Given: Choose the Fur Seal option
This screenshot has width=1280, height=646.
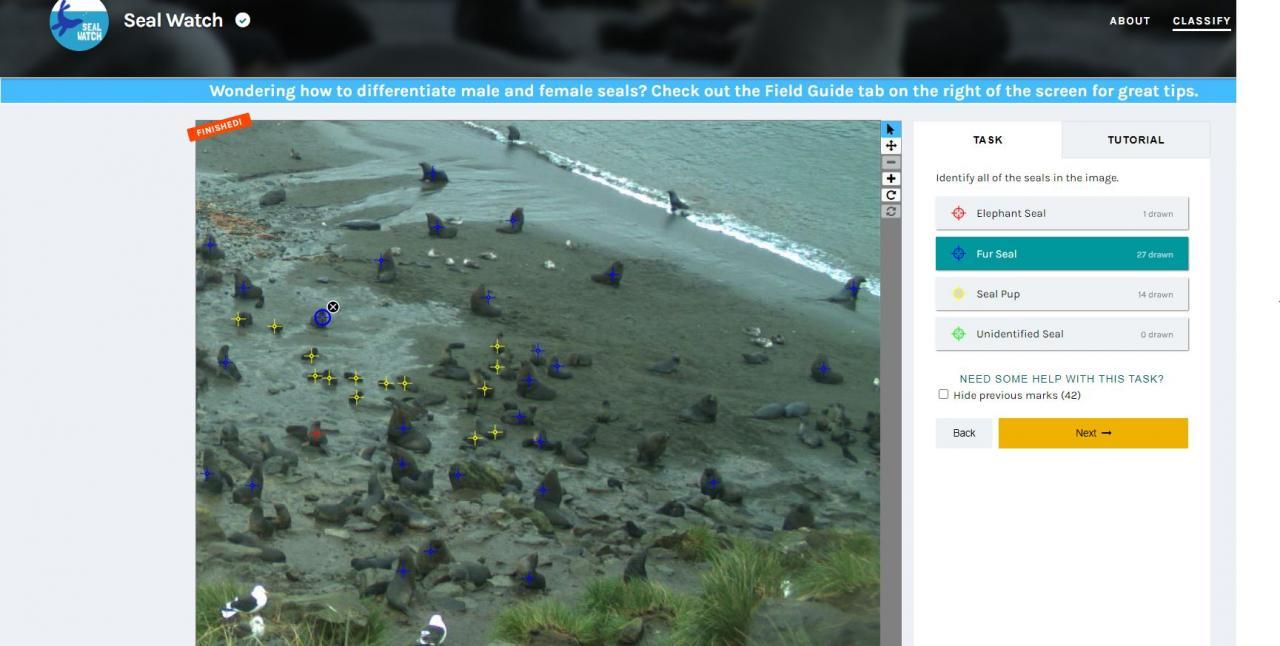Looking at the screenshot, I should [1062, 254].
